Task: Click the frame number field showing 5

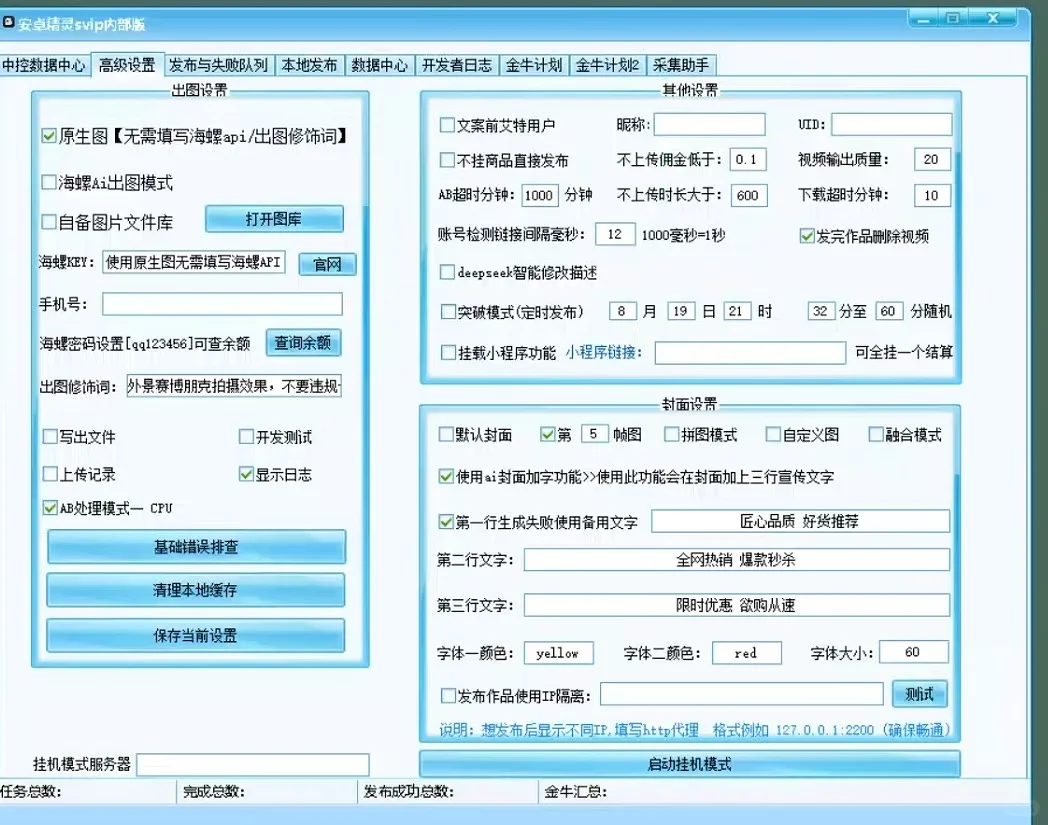Action: [594, 434]
